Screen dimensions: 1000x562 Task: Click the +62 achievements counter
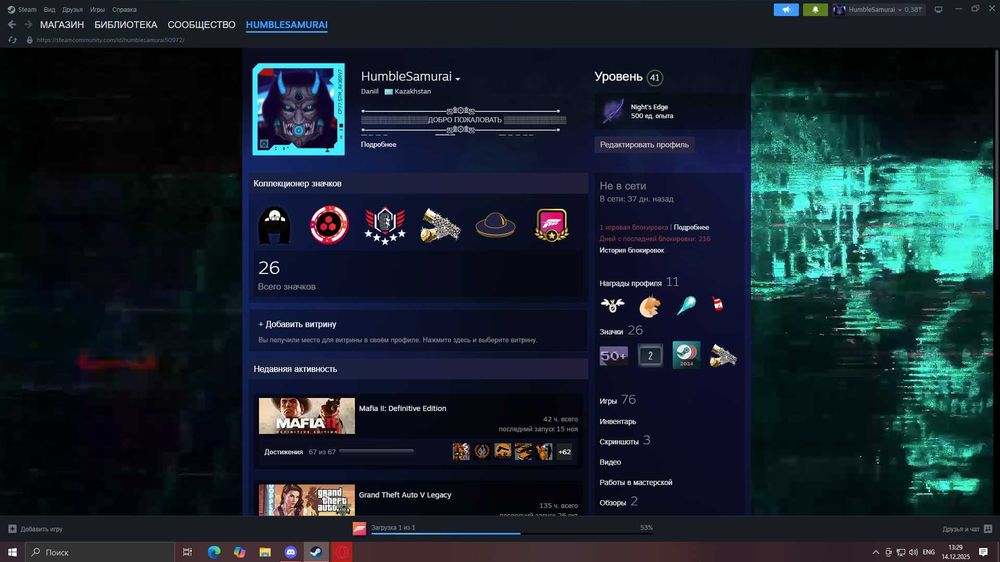(564, 452)
